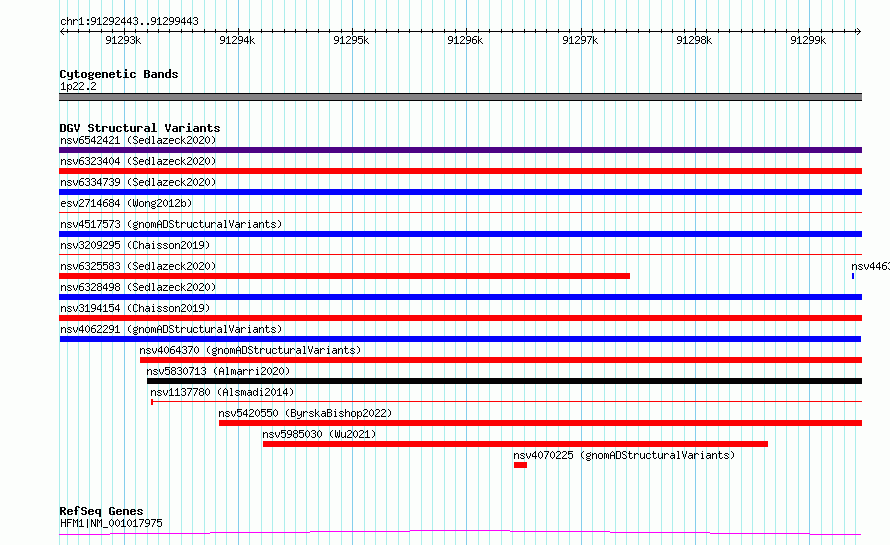Open nsv5420550 (ByrskaBishop2022) variant label
This screenshot has width=890, height=545.
pyautogui.click(x=305, y=413)
